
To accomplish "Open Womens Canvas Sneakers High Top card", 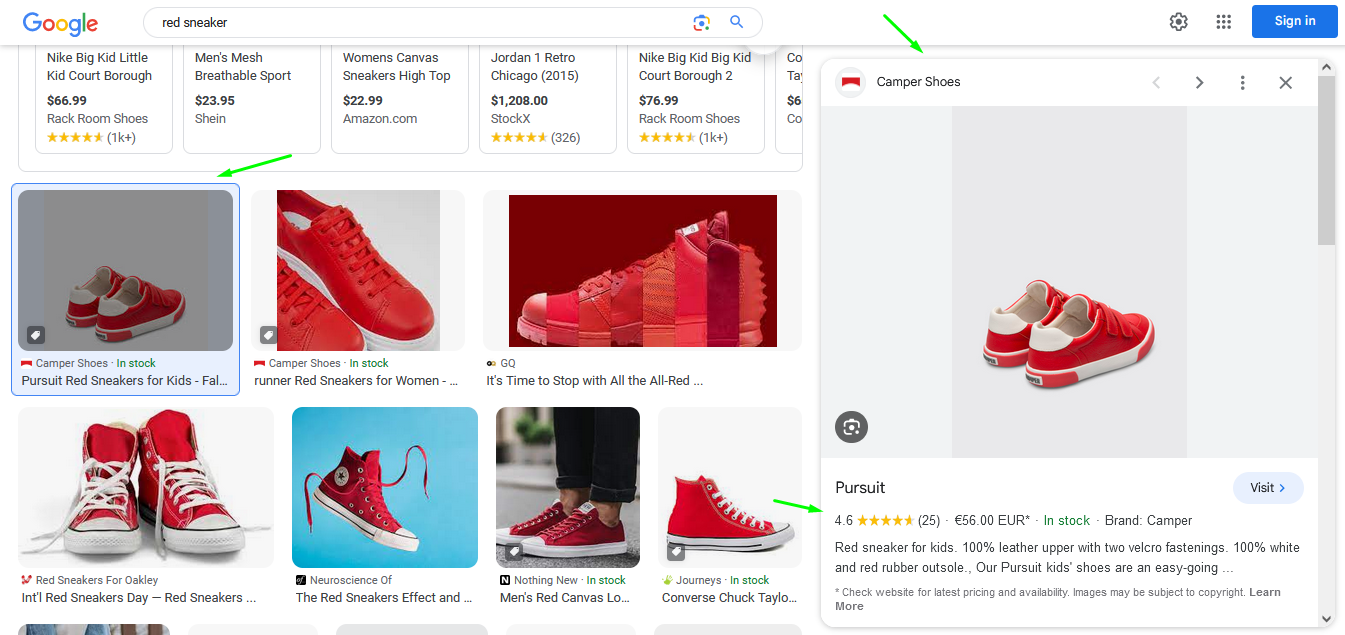I will [400, 98].
